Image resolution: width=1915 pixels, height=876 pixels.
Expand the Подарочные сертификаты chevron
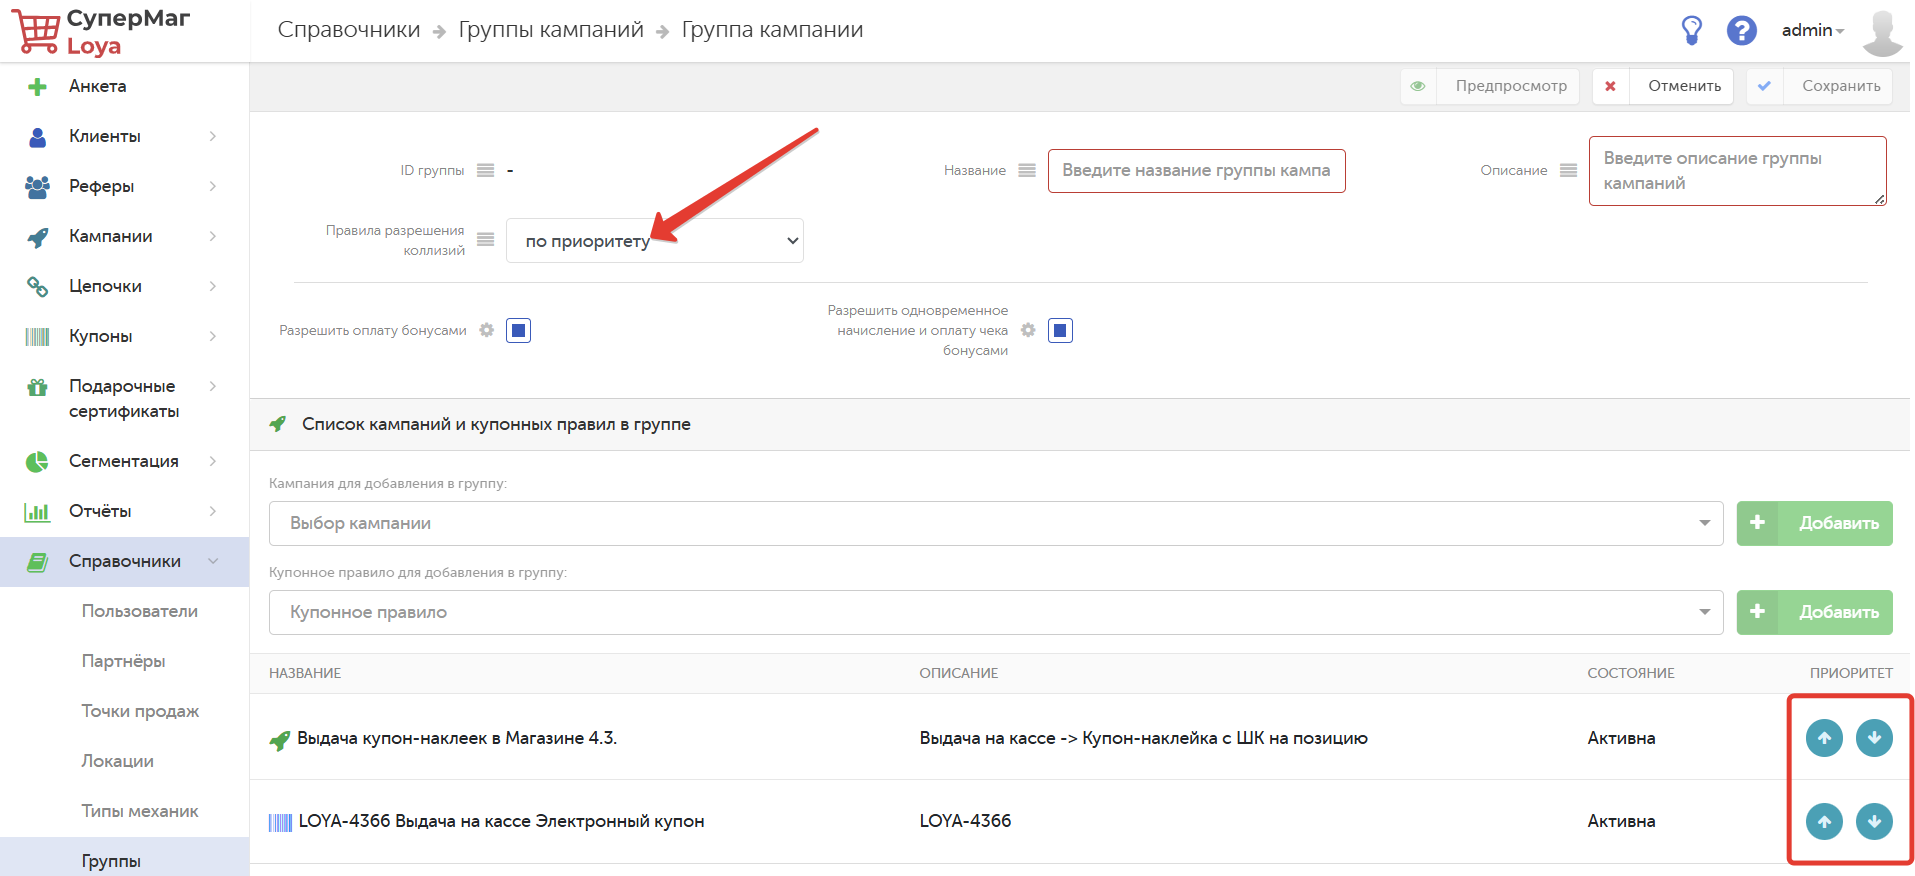point(213,386)
